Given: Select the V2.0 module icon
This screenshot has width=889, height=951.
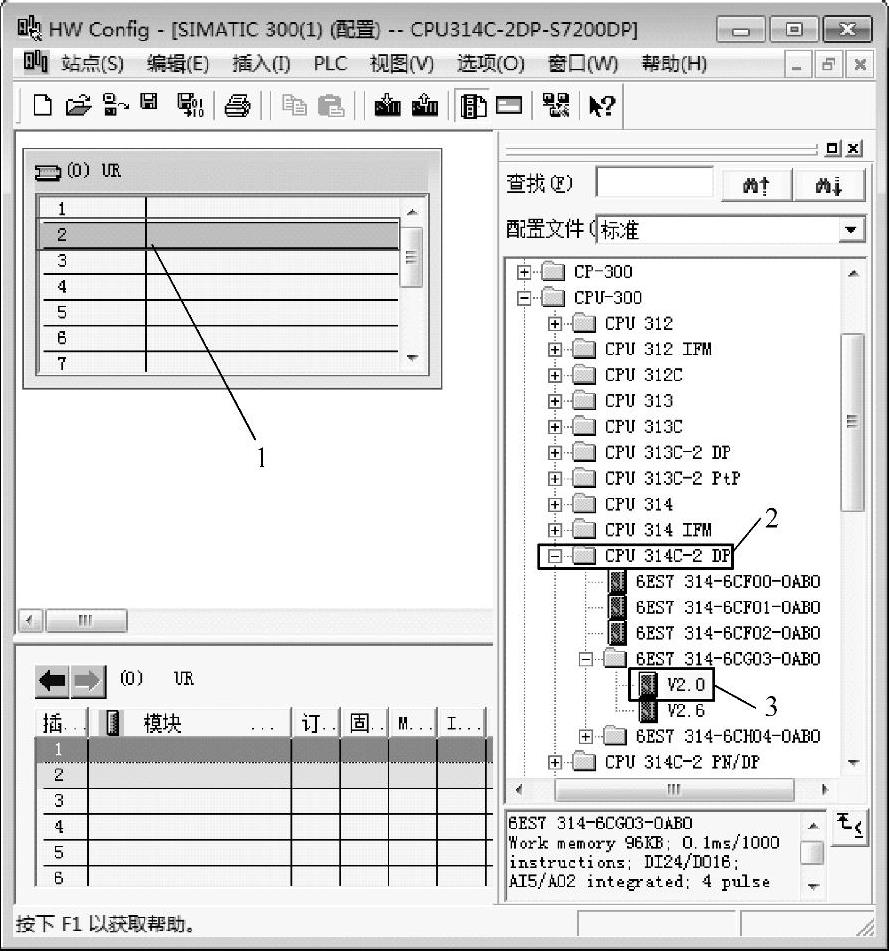Looking at the screenshot, I should (x=648, y=685).
